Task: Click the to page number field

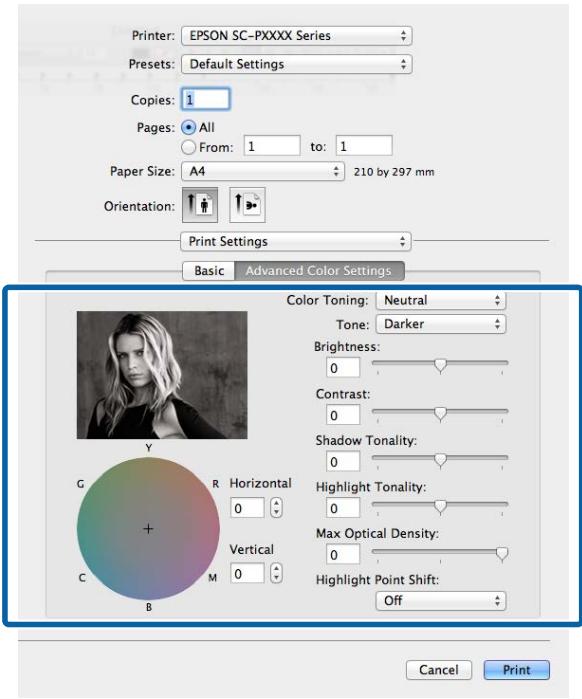Action: coord(364,146)
